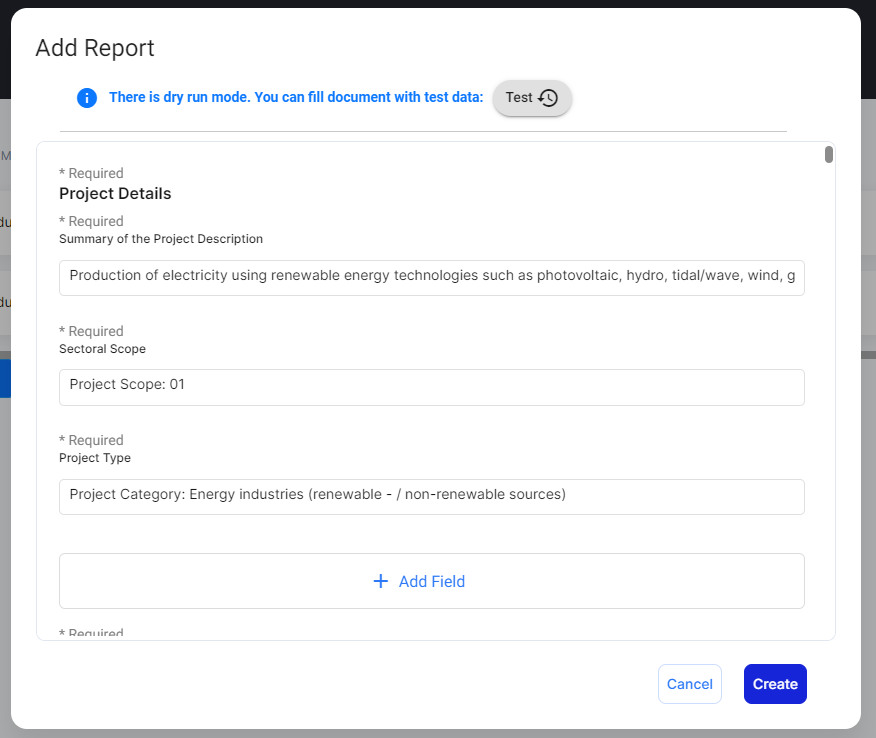This screenshot has width=876, height=738.
Task: Cancel the Add Report dialog
Action: coord(689,684)
